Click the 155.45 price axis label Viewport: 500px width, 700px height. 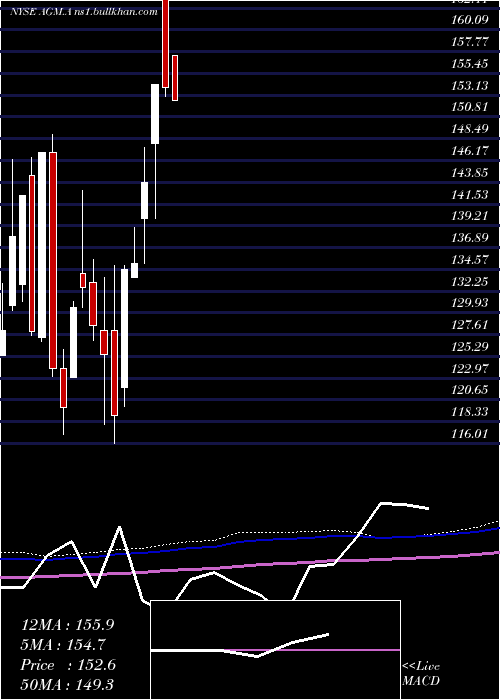tap(470, 63)
